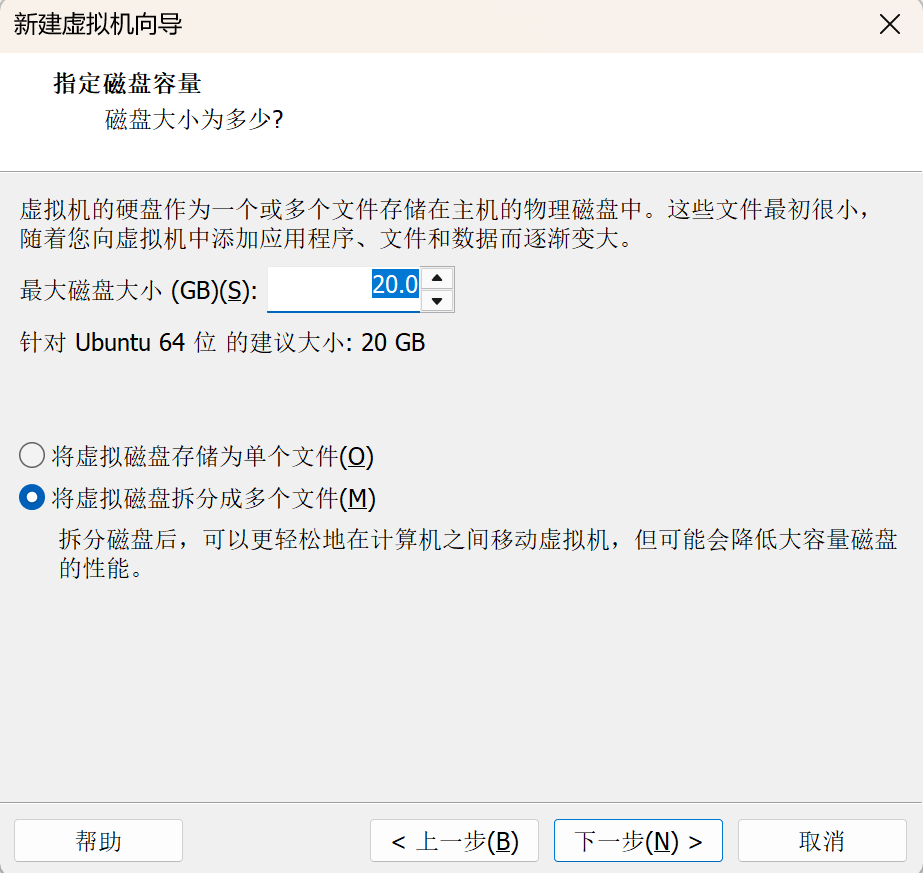923x873 pixels.
Task: Return to the previous wizard step
Action: tap(453, 840)
